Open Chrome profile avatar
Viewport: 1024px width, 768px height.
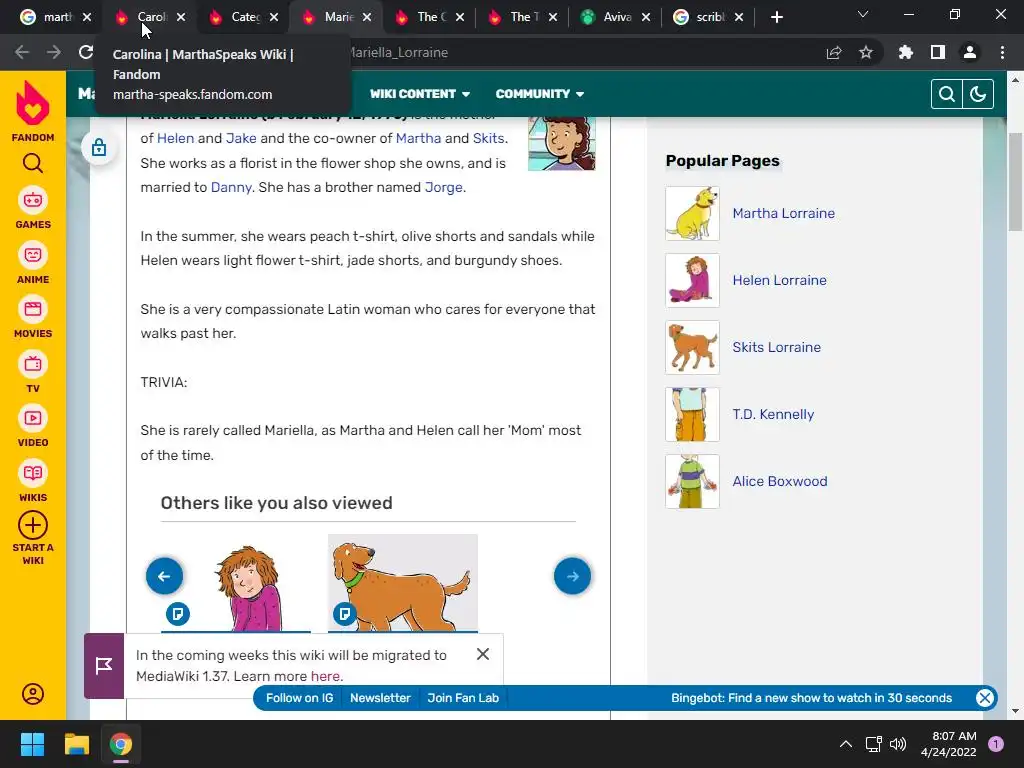point(970,52)
